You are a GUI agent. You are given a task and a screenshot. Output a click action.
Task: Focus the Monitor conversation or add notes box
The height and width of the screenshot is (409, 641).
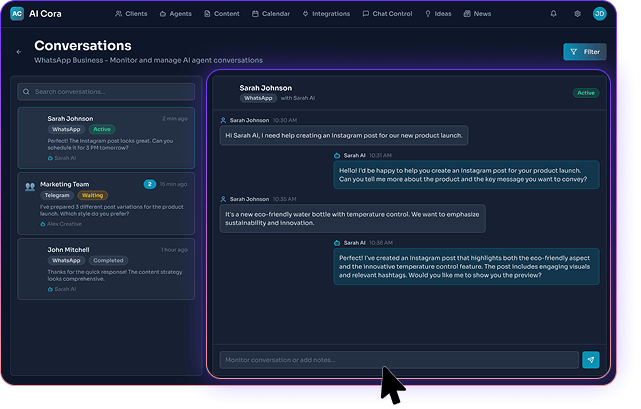[x=398, y=360]
